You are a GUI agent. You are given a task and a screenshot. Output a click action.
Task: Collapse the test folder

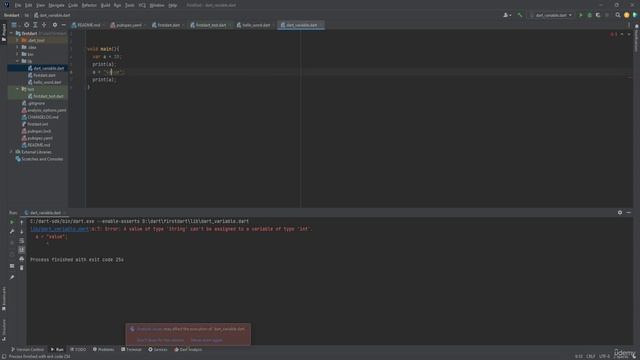(x=18, y=89)
